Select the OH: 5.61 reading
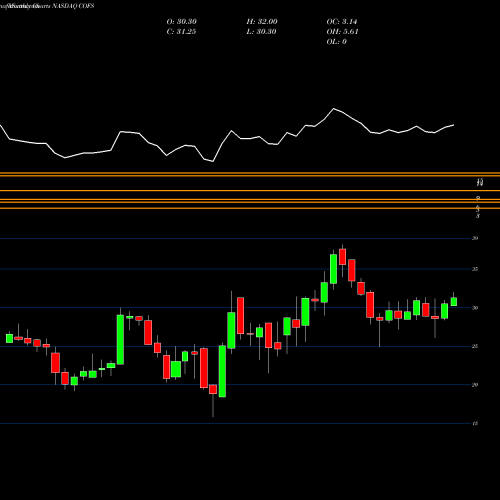Viewport: 500px width, 500px height. (x=342, y=32)
